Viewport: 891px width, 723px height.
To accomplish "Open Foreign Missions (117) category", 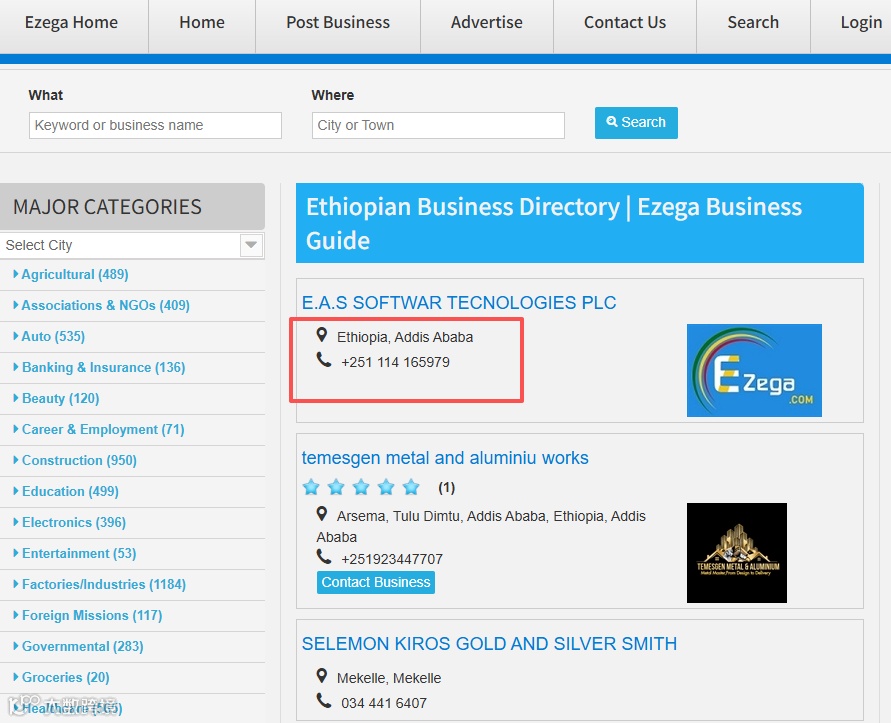I will [x=91, y=615].
